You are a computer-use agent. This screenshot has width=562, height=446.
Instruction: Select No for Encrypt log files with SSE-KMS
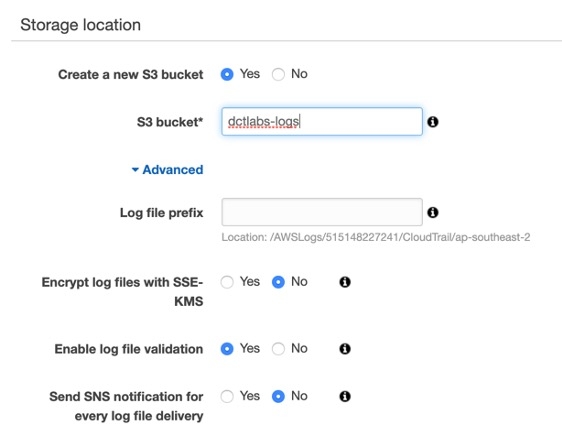coord(278,282)
